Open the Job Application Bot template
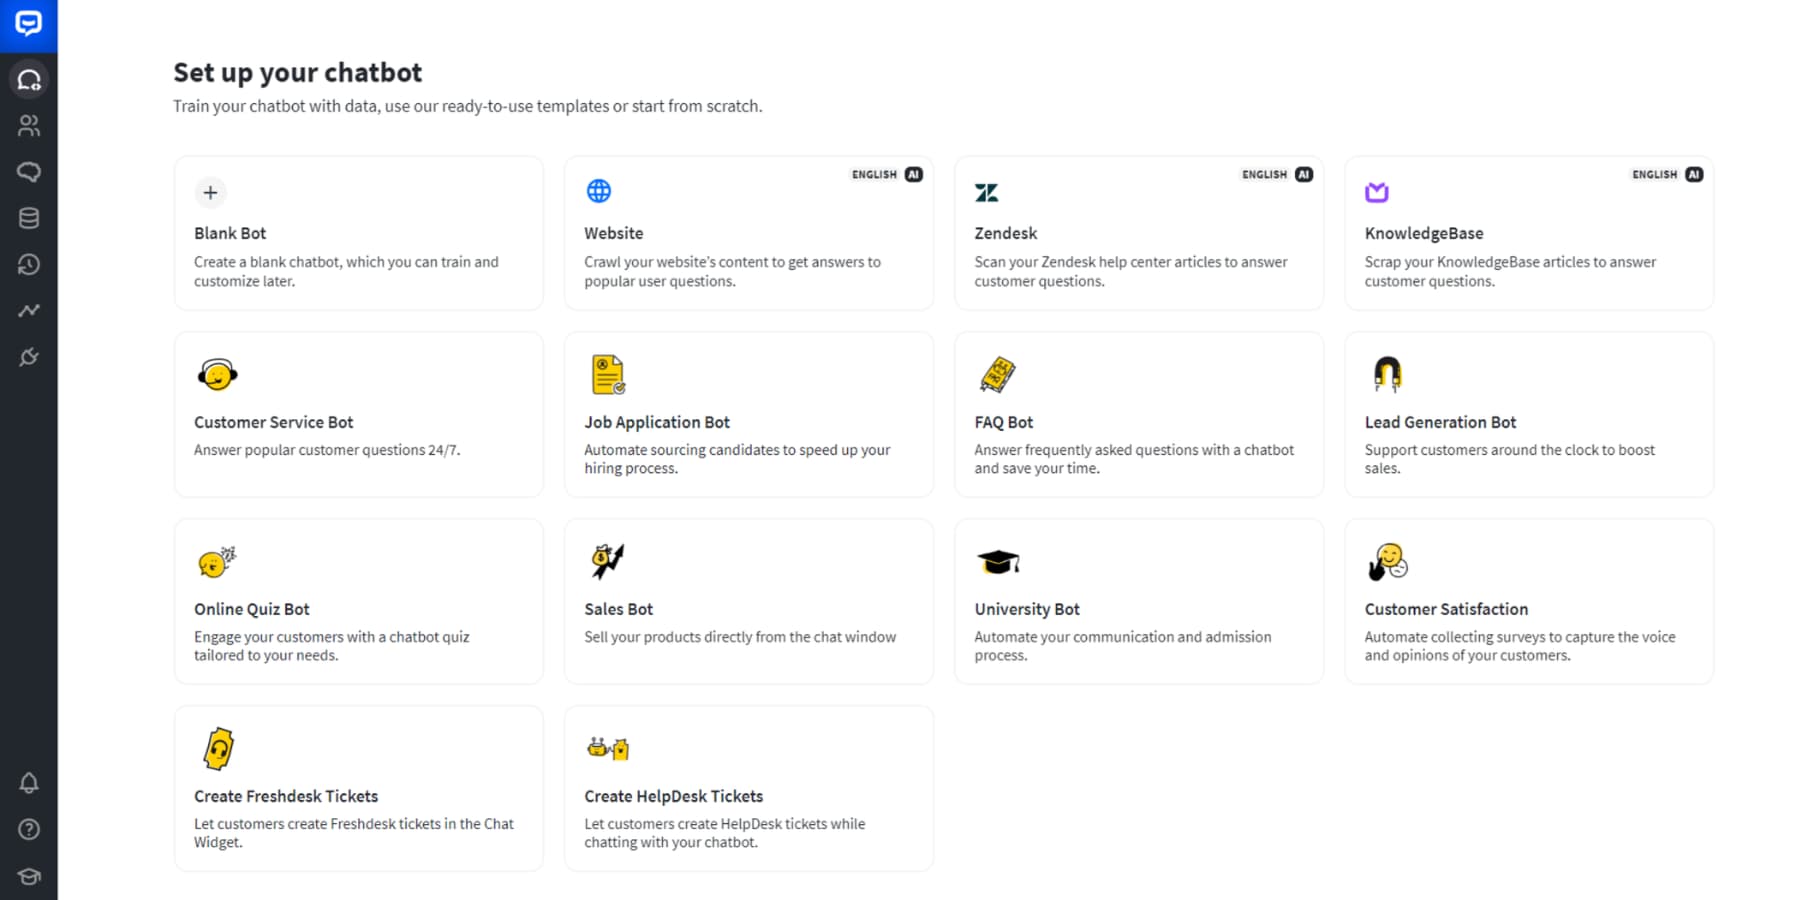 (748, 414)
